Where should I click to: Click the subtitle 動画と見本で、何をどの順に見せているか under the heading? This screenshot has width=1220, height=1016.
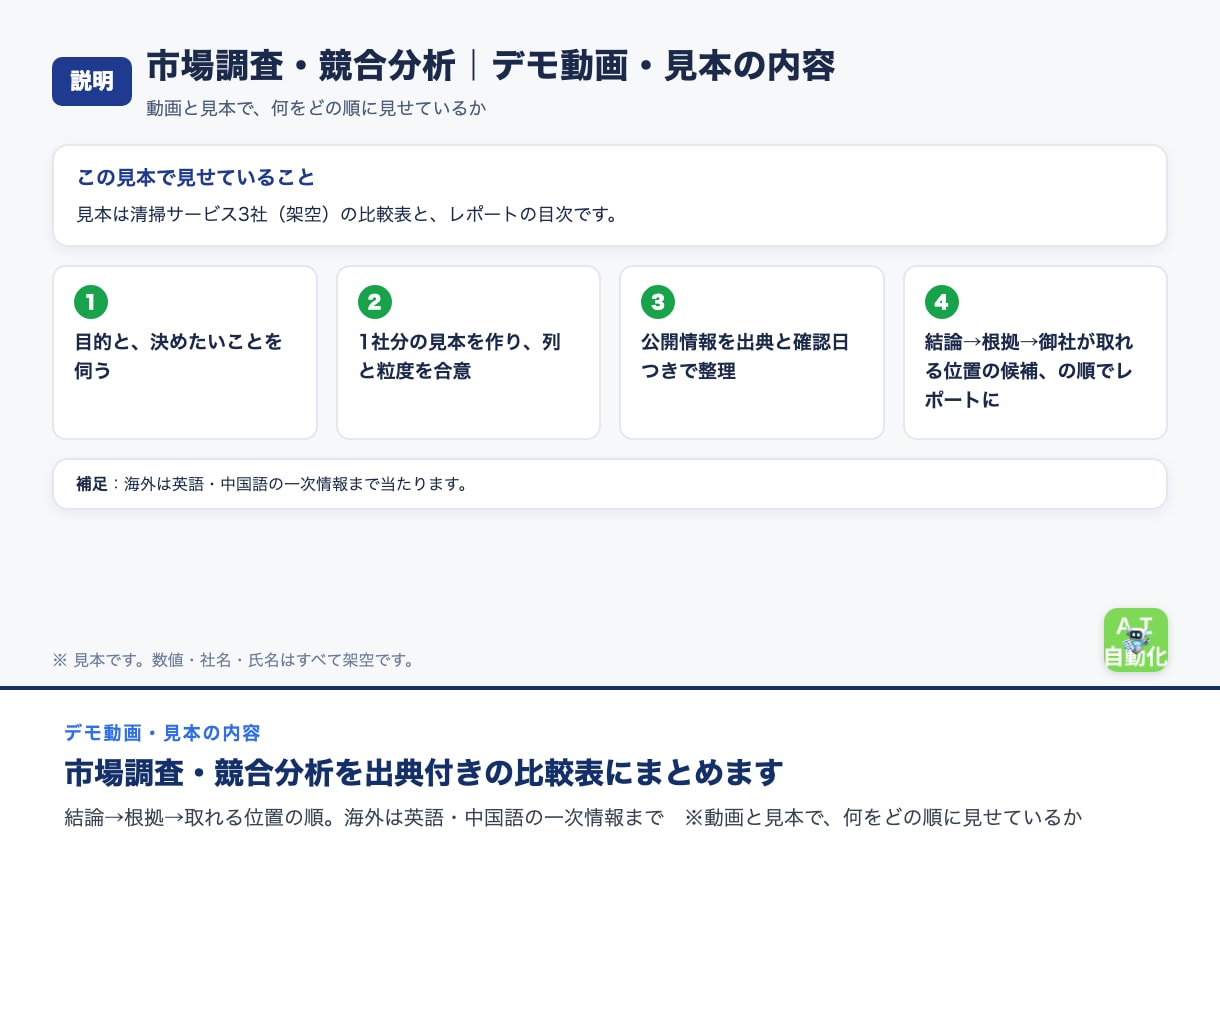click(x=316, y=108)
